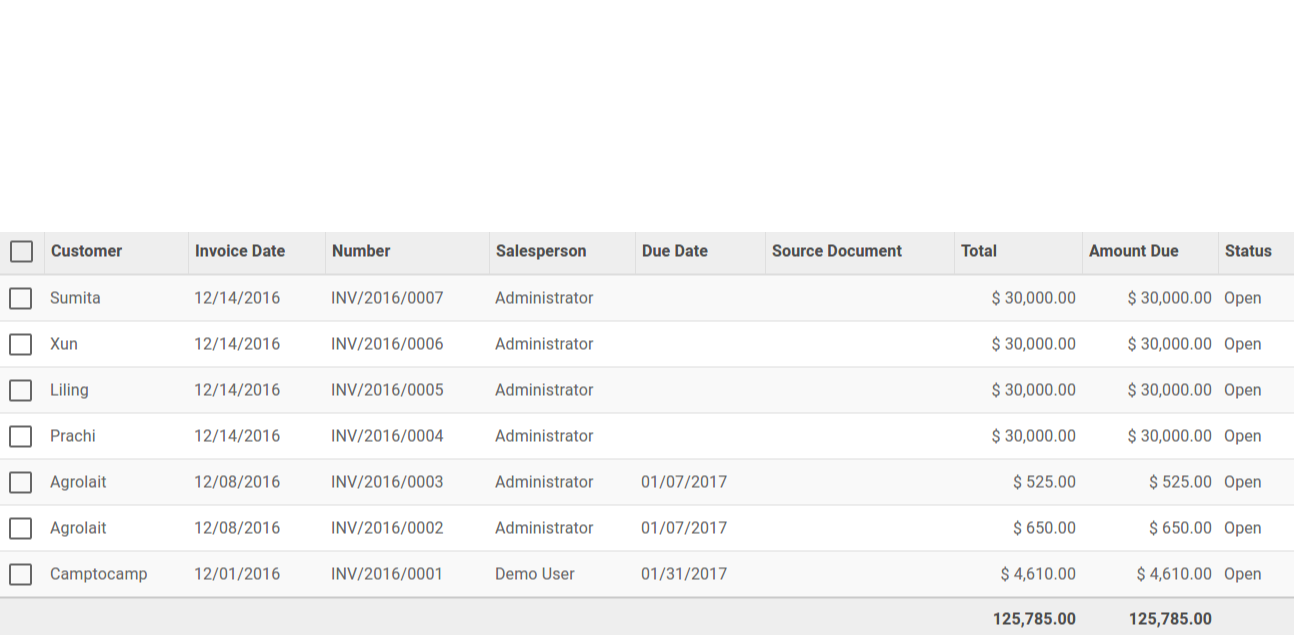Sort by the Invoice Date column header
The height and width of the screenshot is (635, 1294).
pyautogui.click(x=240, y=251)
